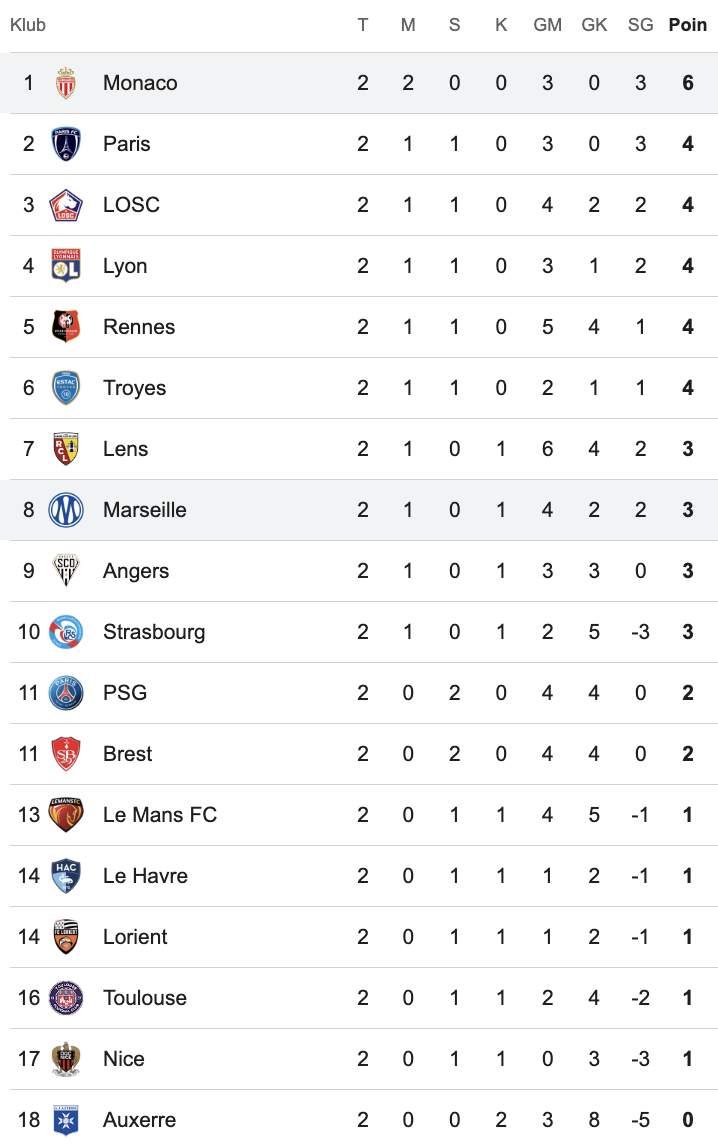Image resolution: width=718 pixels, height=1148 pixels.
Task: Click the Lyon club logo
Action: [66, 266]
